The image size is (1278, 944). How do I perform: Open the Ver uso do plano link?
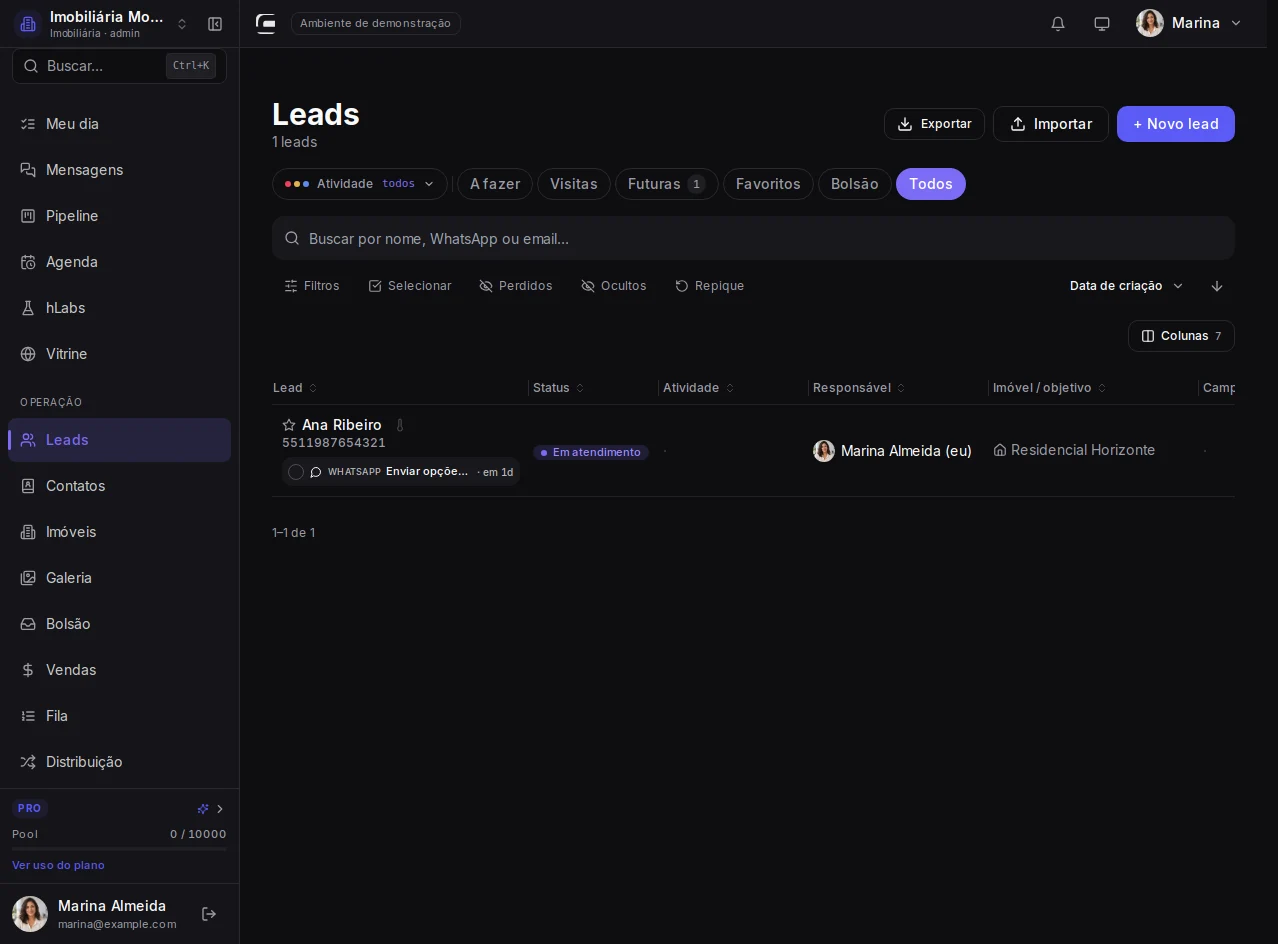(x=58, y=865)
